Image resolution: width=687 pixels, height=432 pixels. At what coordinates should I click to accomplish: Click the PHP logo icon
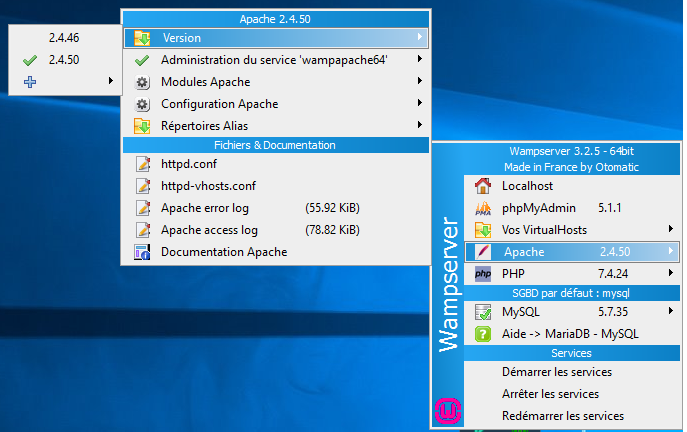point(483,274)
